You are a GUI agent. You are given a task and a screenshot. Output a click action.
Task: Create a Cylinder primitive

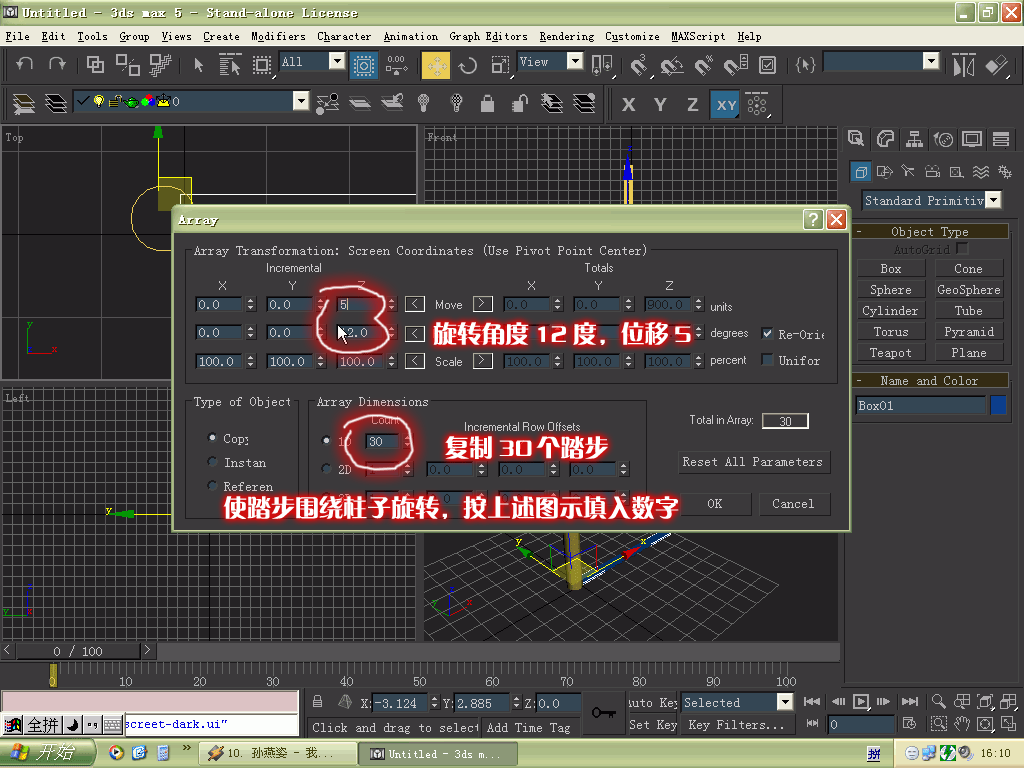point(890,311)
